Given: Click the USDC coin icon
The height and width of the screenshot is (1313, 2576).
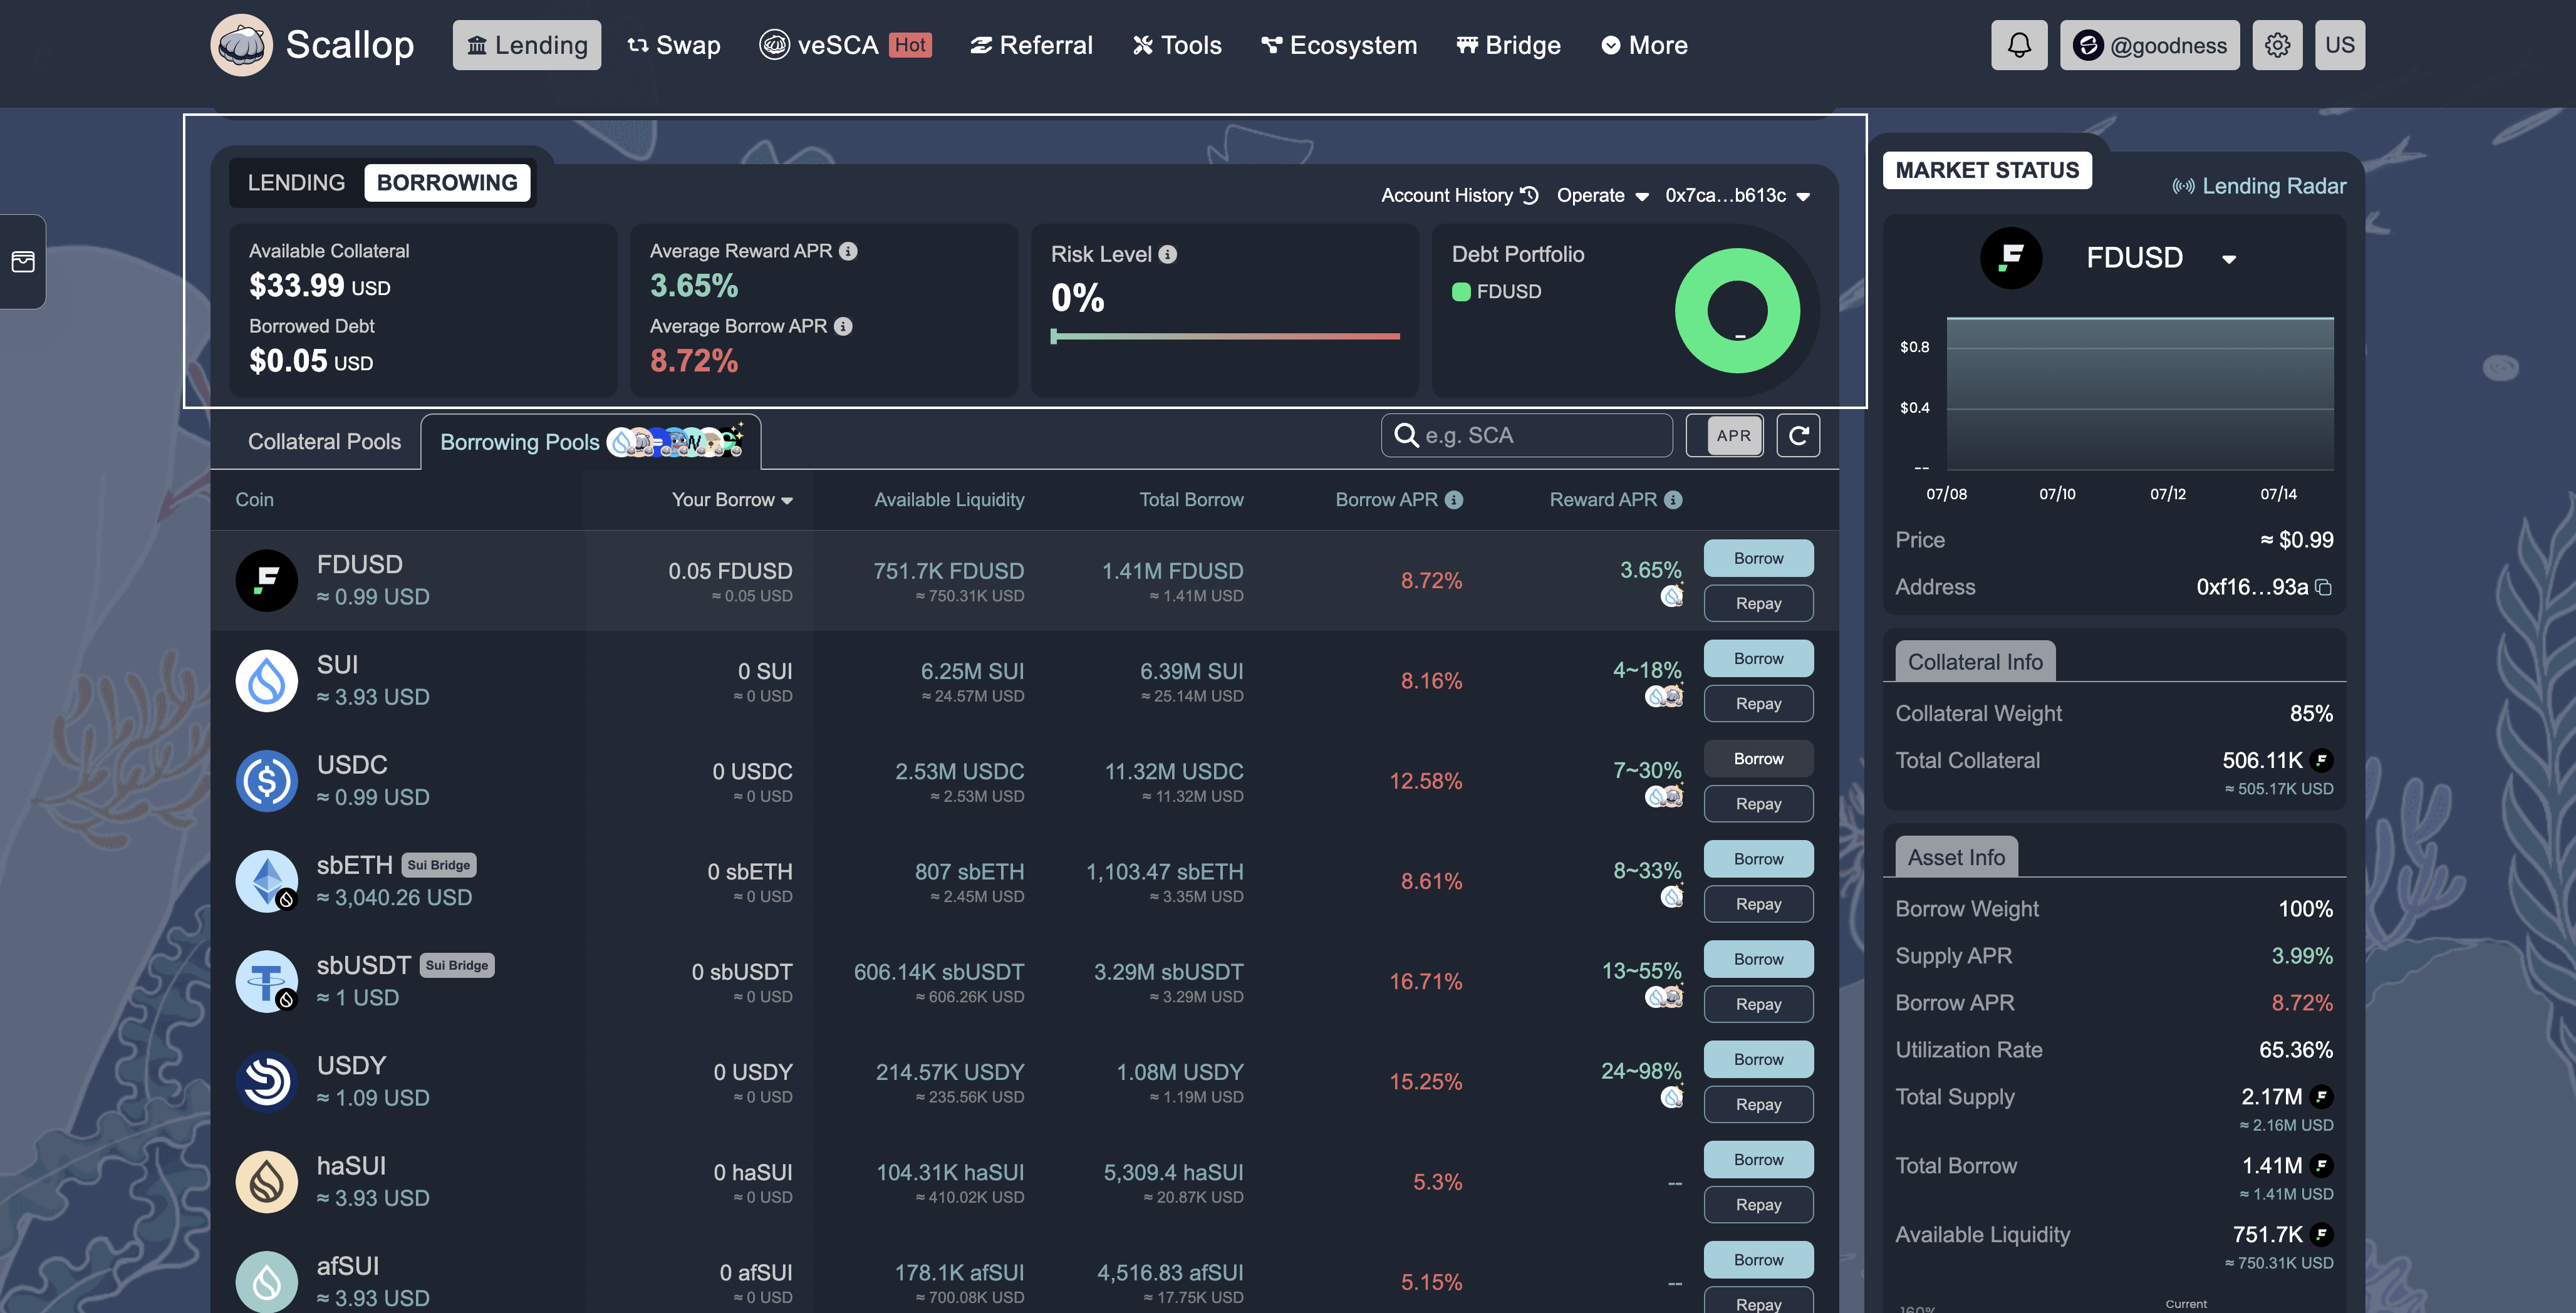Looking at the screenshot, I should [x=267, y=781].
